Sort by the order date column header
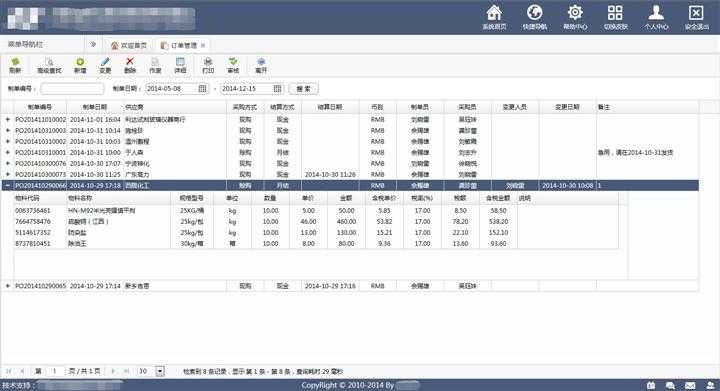Screen dimensions: 720x391 click(x=95, y=107)
